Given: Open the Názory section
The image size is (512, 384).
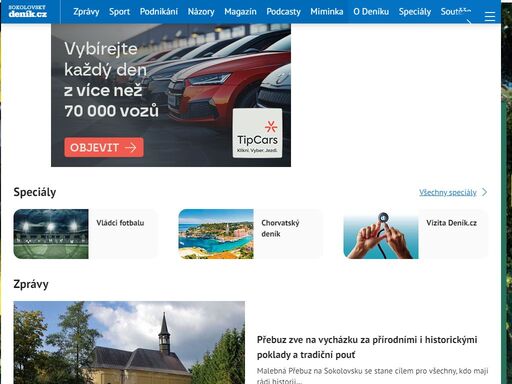Looking at the screenshot, I should pyautogui.click(x=201, y=12).
